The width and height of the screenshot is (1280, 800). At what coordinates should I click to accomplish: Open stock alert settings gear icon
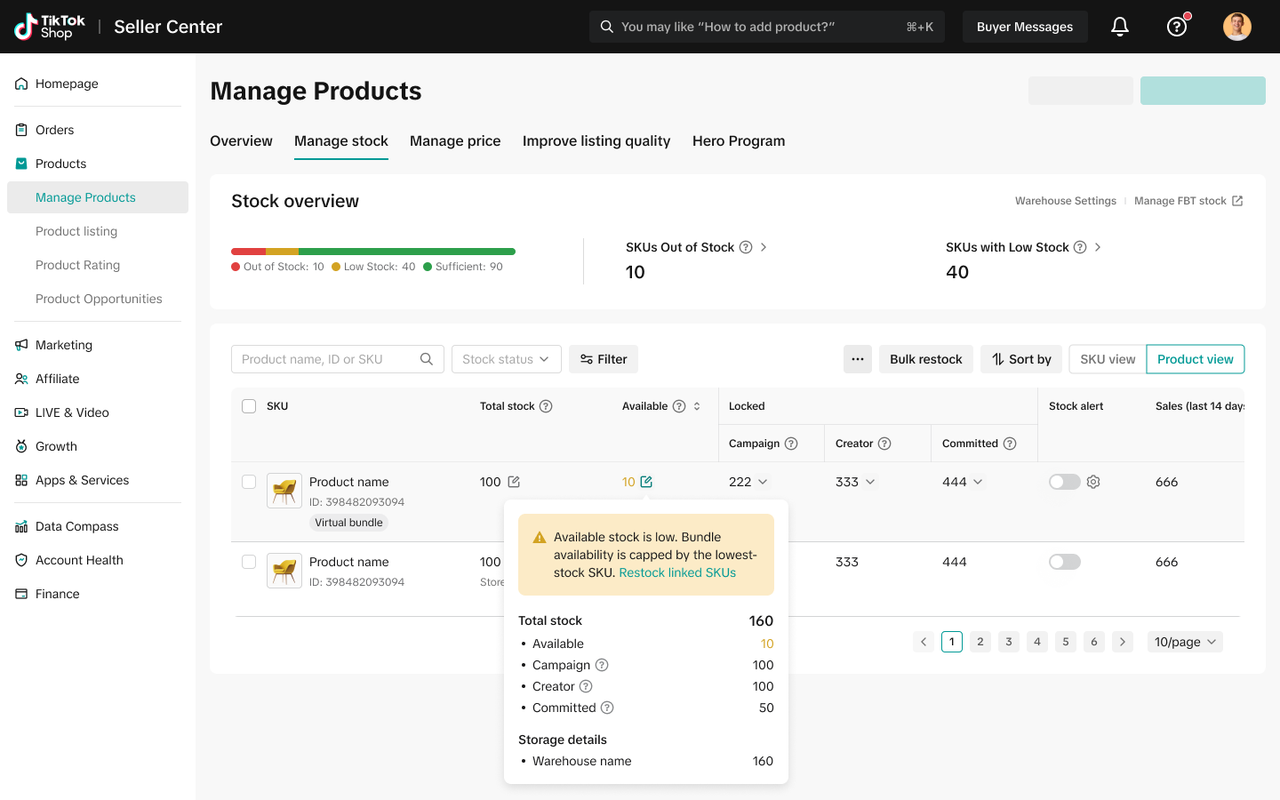click(1093, 482)
